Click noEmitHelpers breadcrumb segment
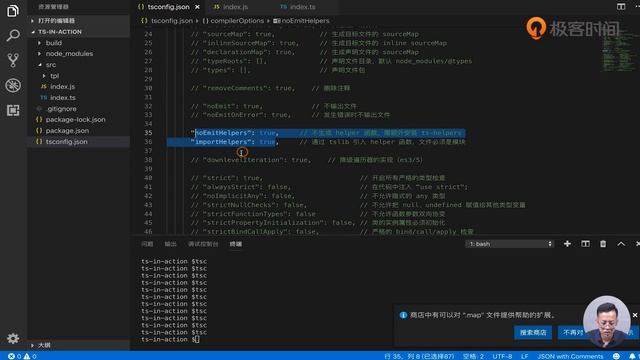Image resolution: width=640 pixels, height=360 pixels. click(305, 20)
